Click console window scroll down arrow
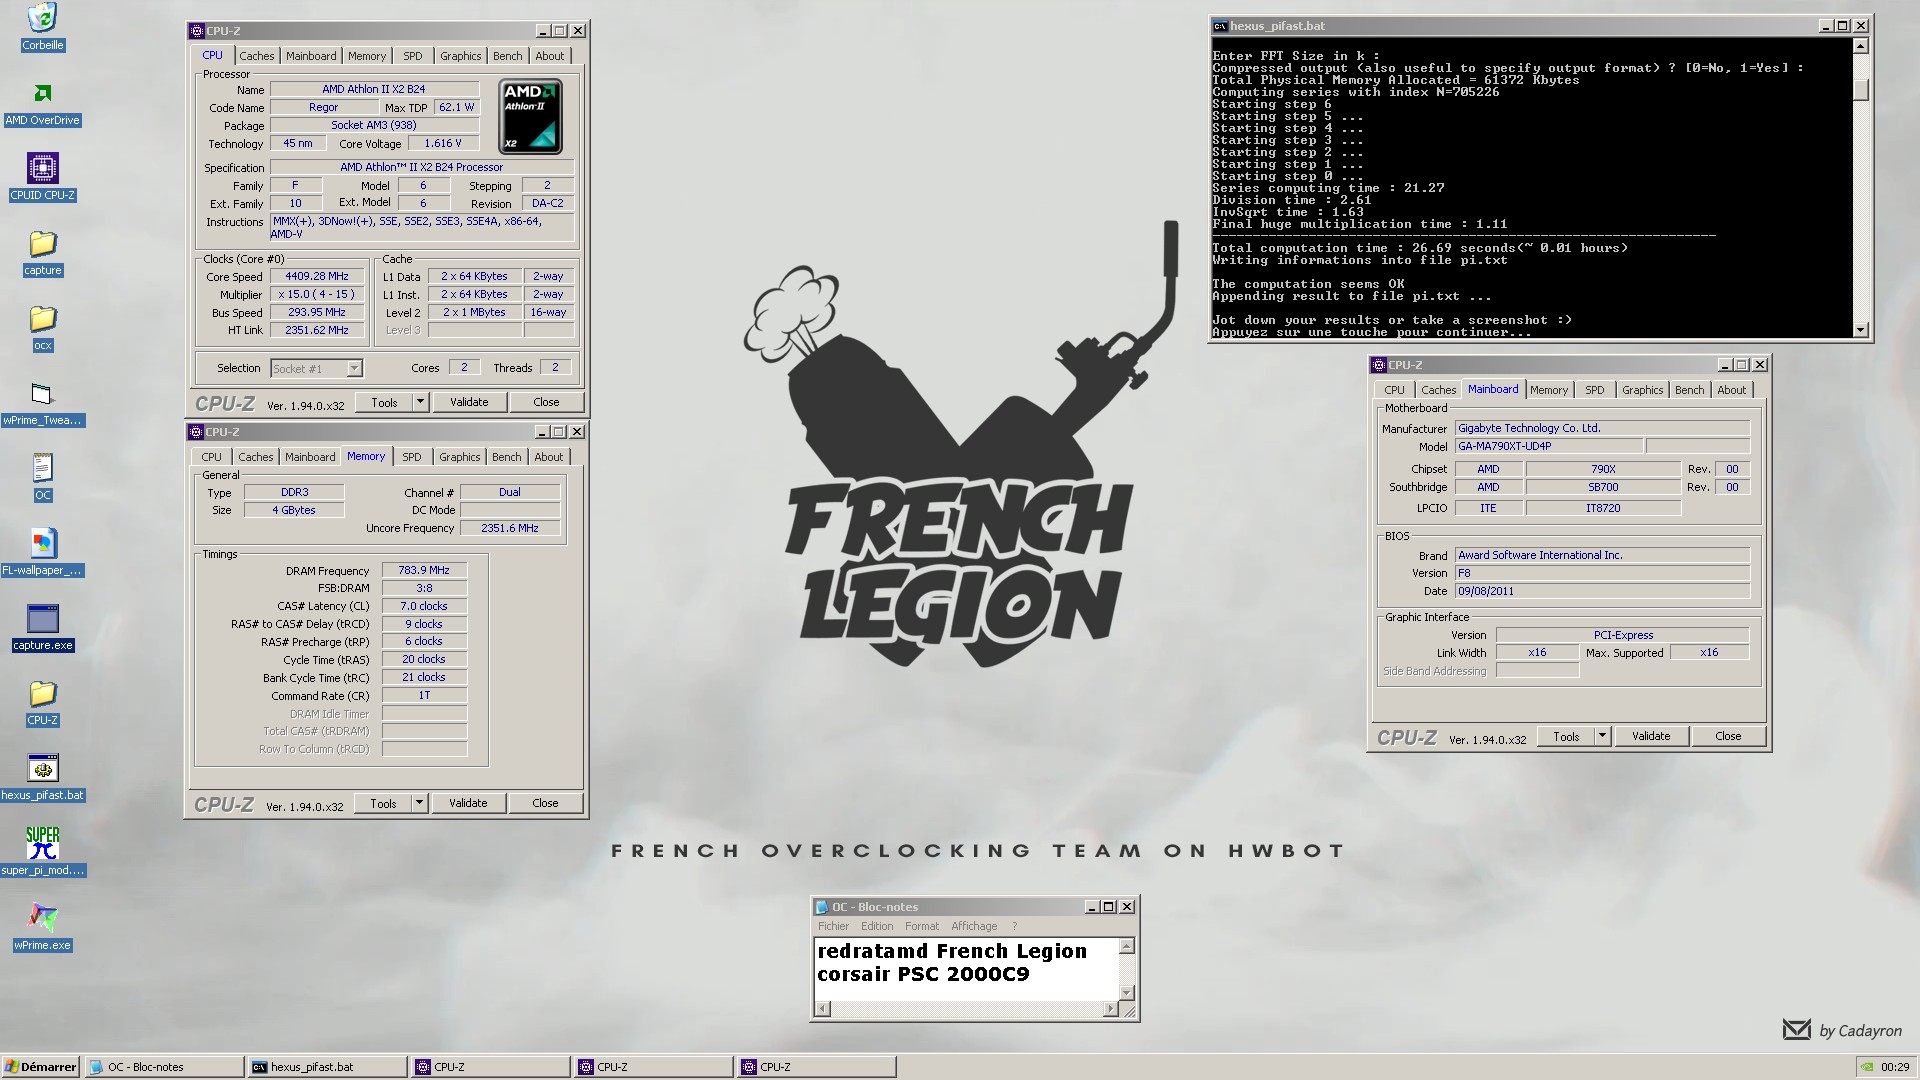This screenshot has height=1080, width=1920. click(x=1860, y=330)
